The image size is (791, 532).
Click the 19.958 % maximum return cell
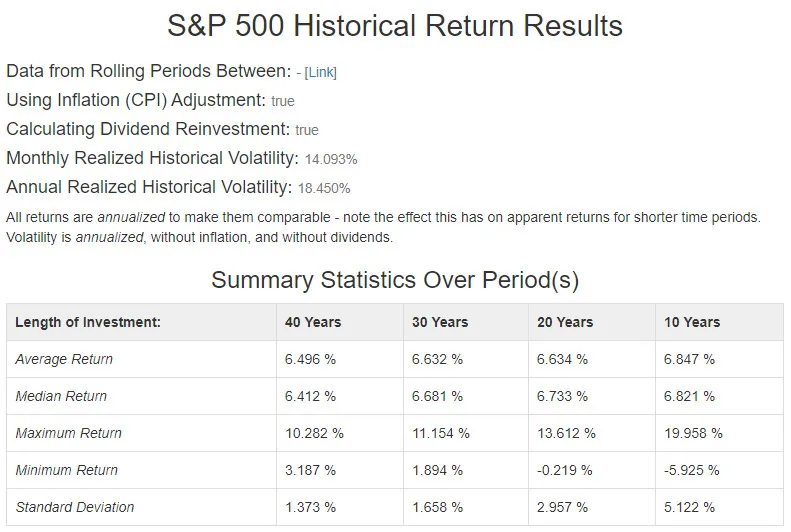[692, 433]
